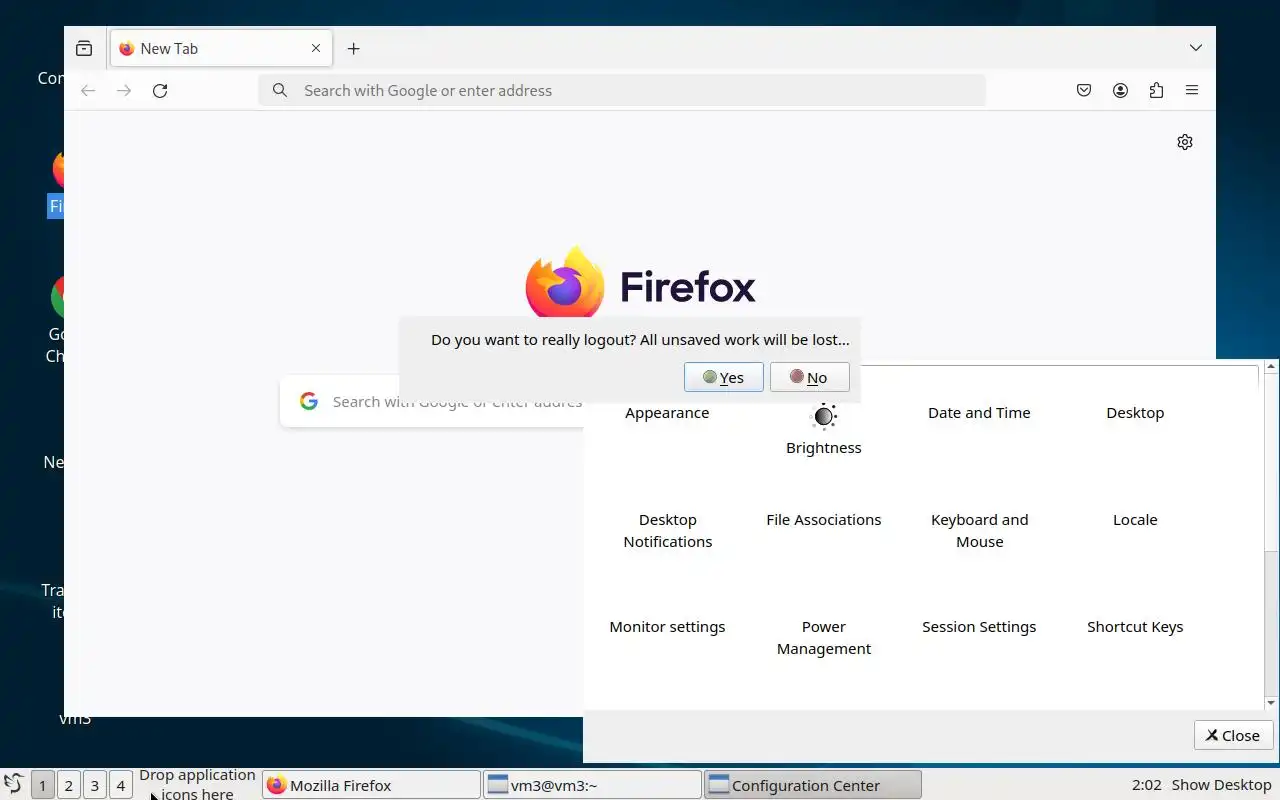This screenshot has height=800, width=1280.
Task: Click search magnifier icon in address bar
Action: pyautogui.click(x=280, y=90)
